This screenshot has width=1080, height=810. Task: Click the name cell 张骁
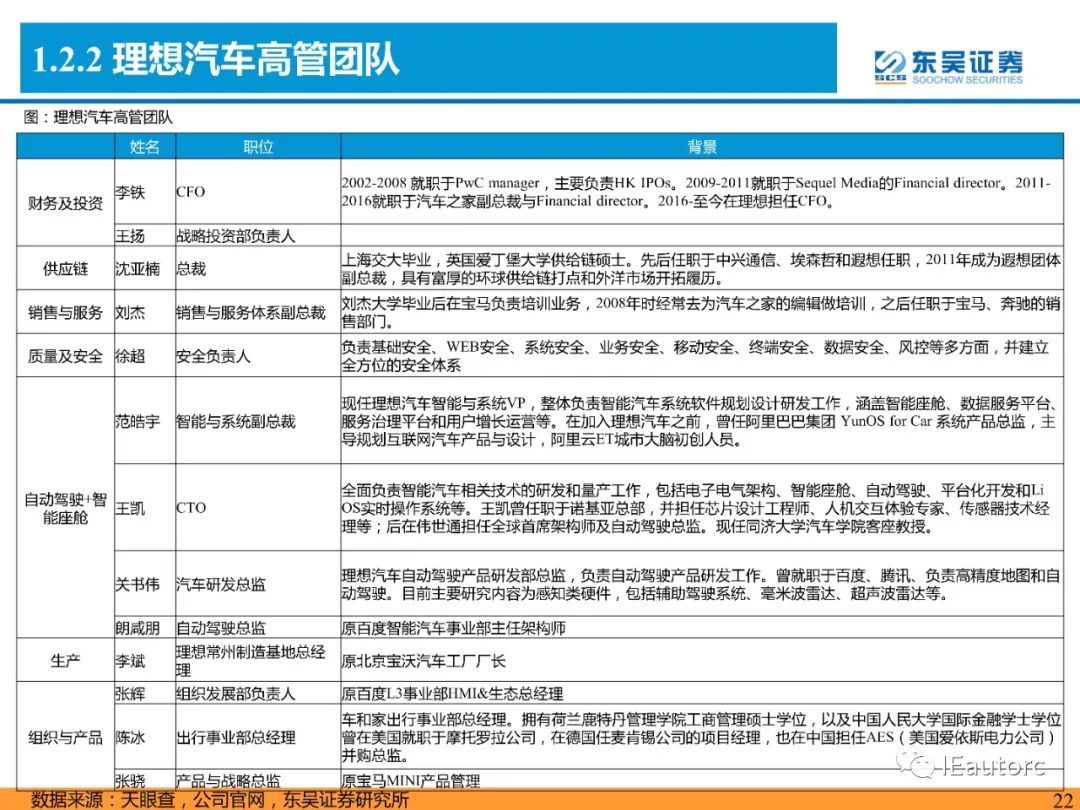(145, 780)
